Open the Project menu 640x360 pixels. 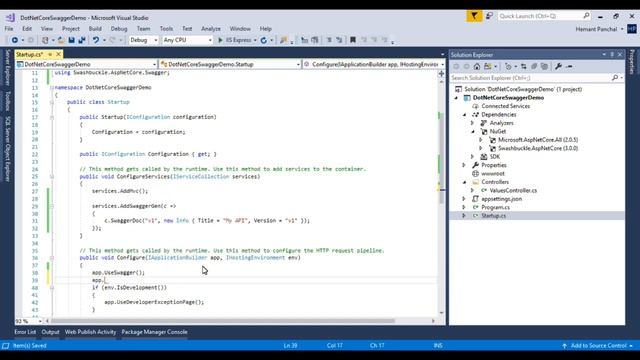(71, 29)
